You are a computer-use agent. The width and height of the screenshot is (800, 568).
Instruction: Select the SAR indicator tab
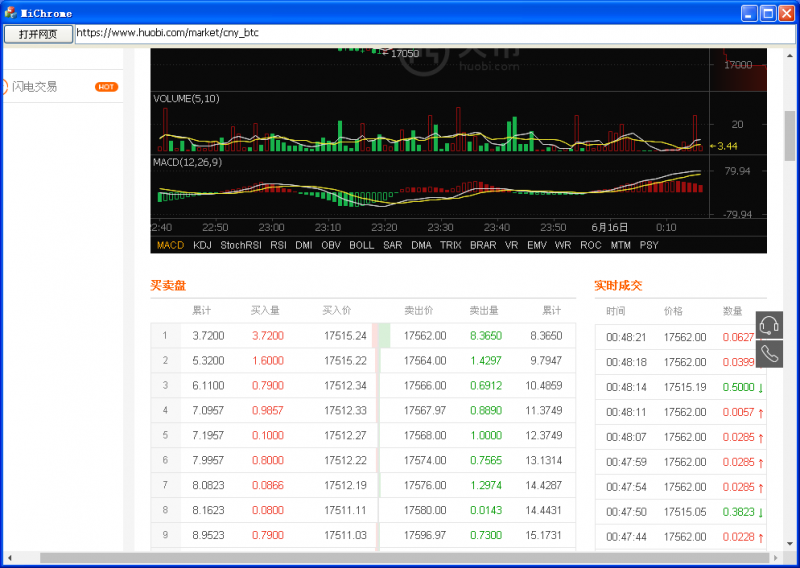(x=392, y=245)
